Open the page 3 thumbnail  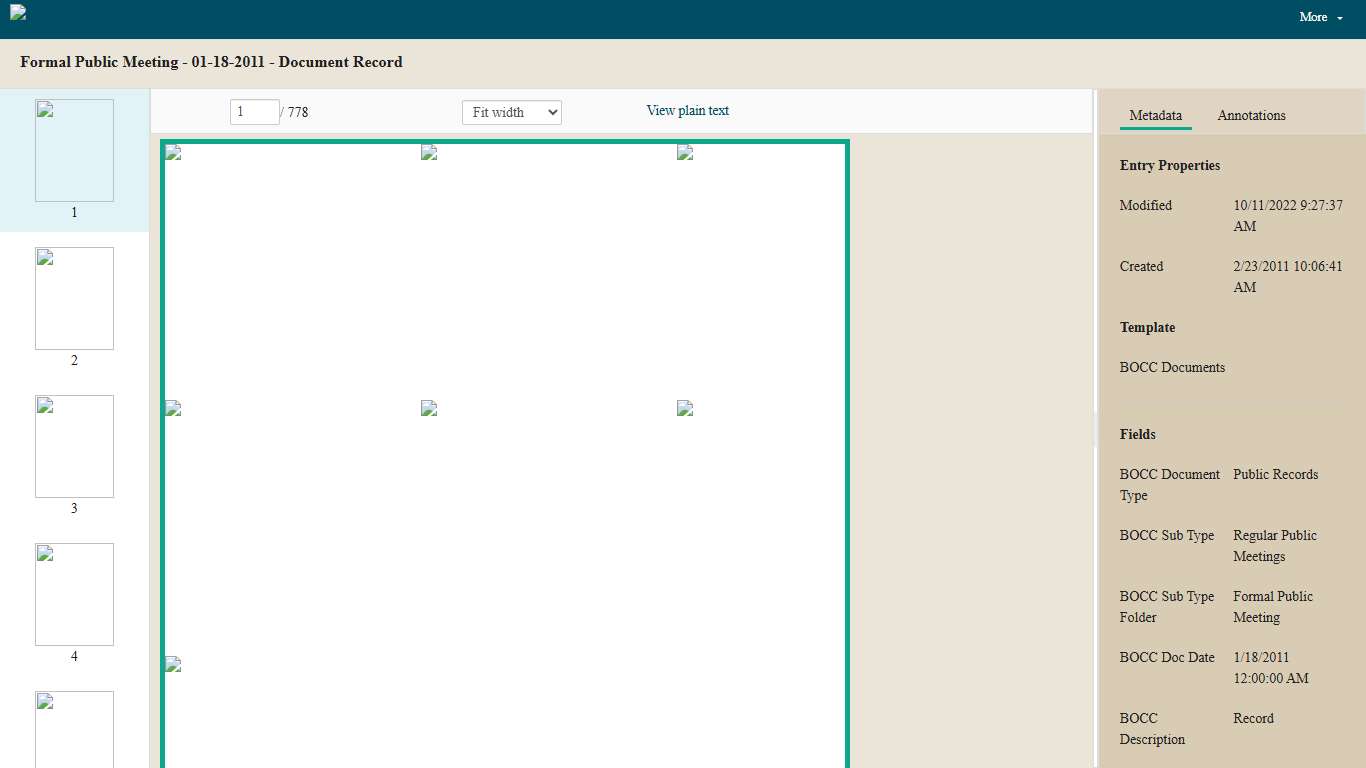point(74,447)
